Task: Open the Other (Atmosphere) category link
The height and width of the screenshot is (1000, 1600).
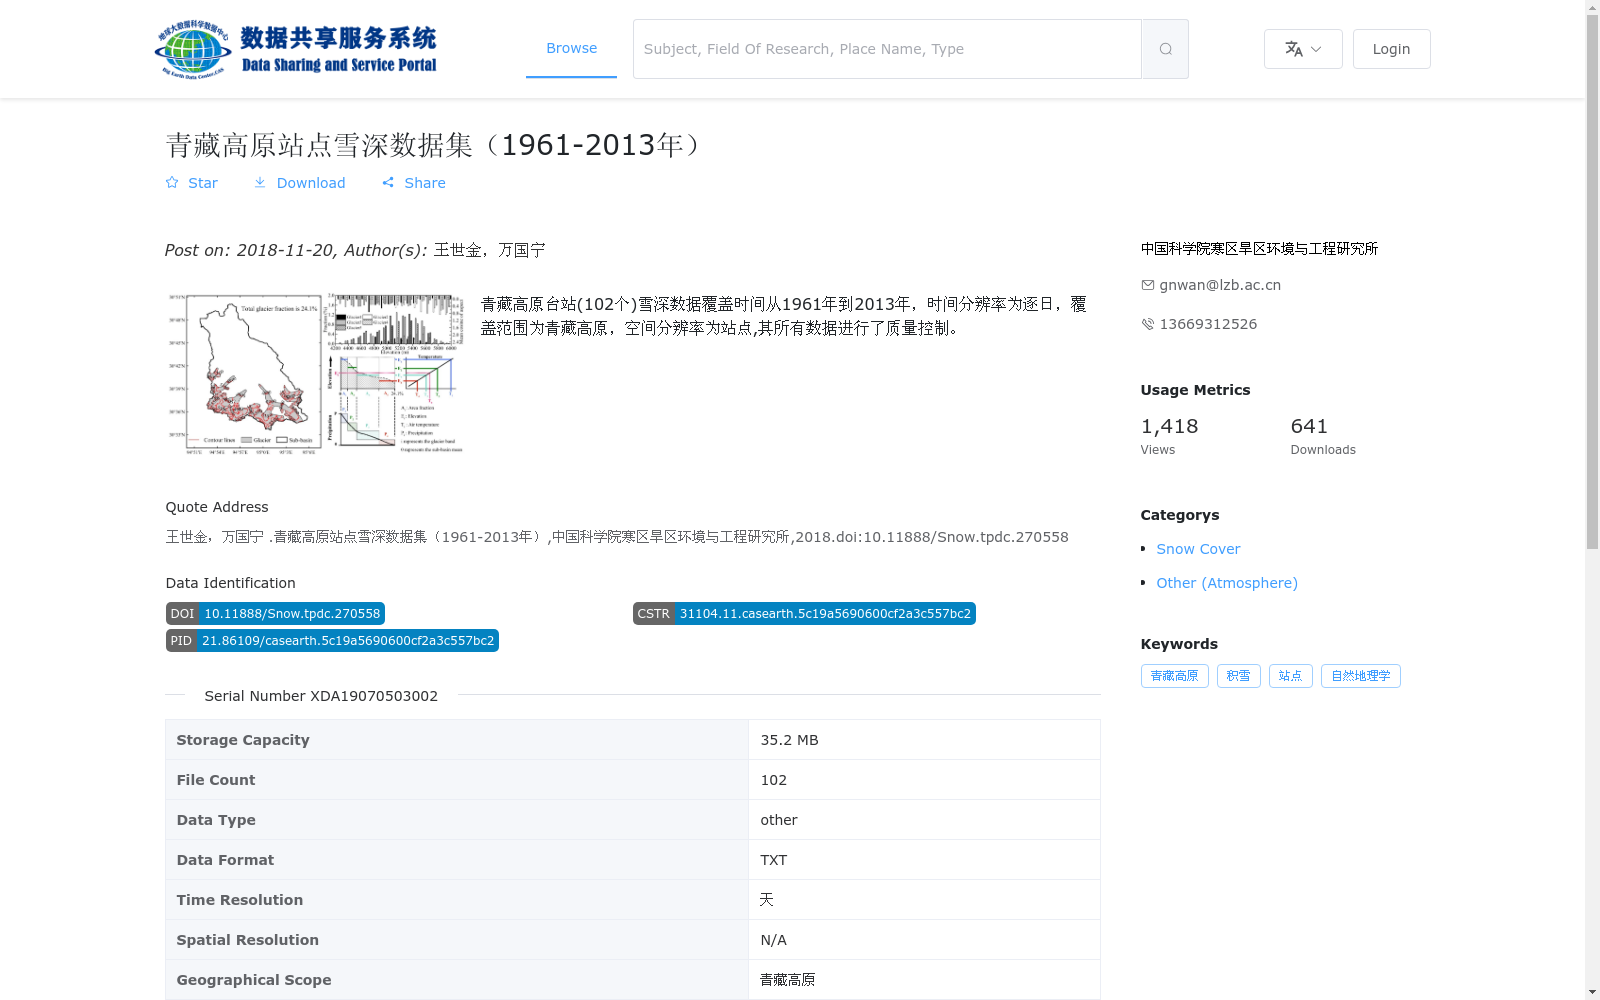Action: point(1227,583)
